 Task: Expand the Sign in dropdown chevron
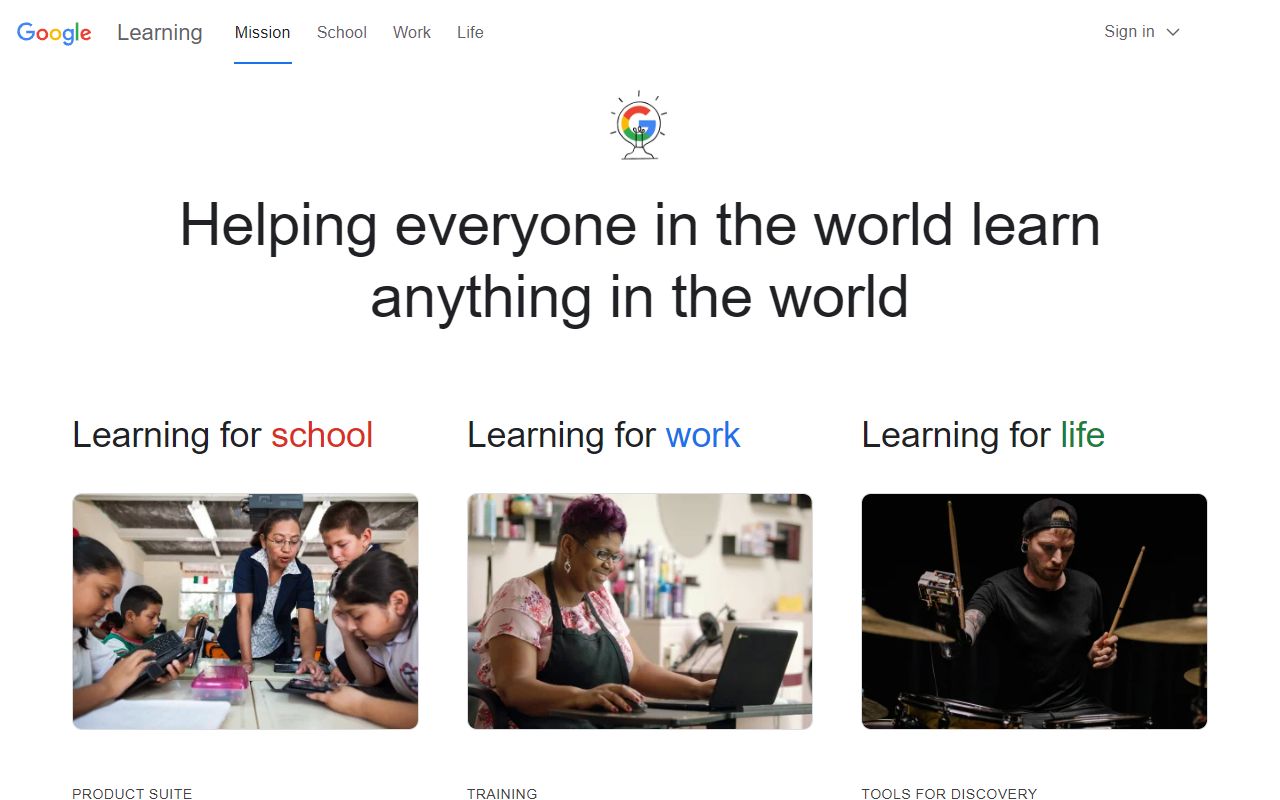[1173, 32]
